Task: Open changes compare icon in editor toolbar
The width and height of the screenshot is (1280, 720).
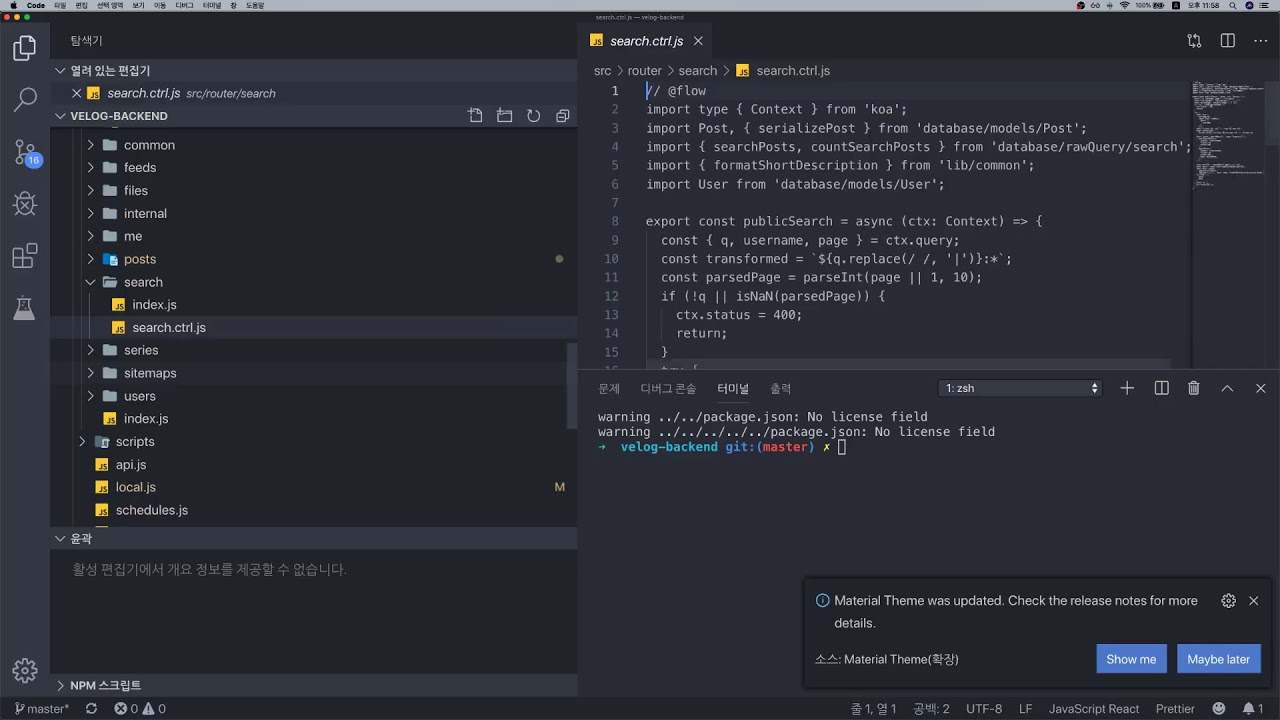Action: (x=1194, y=41)
